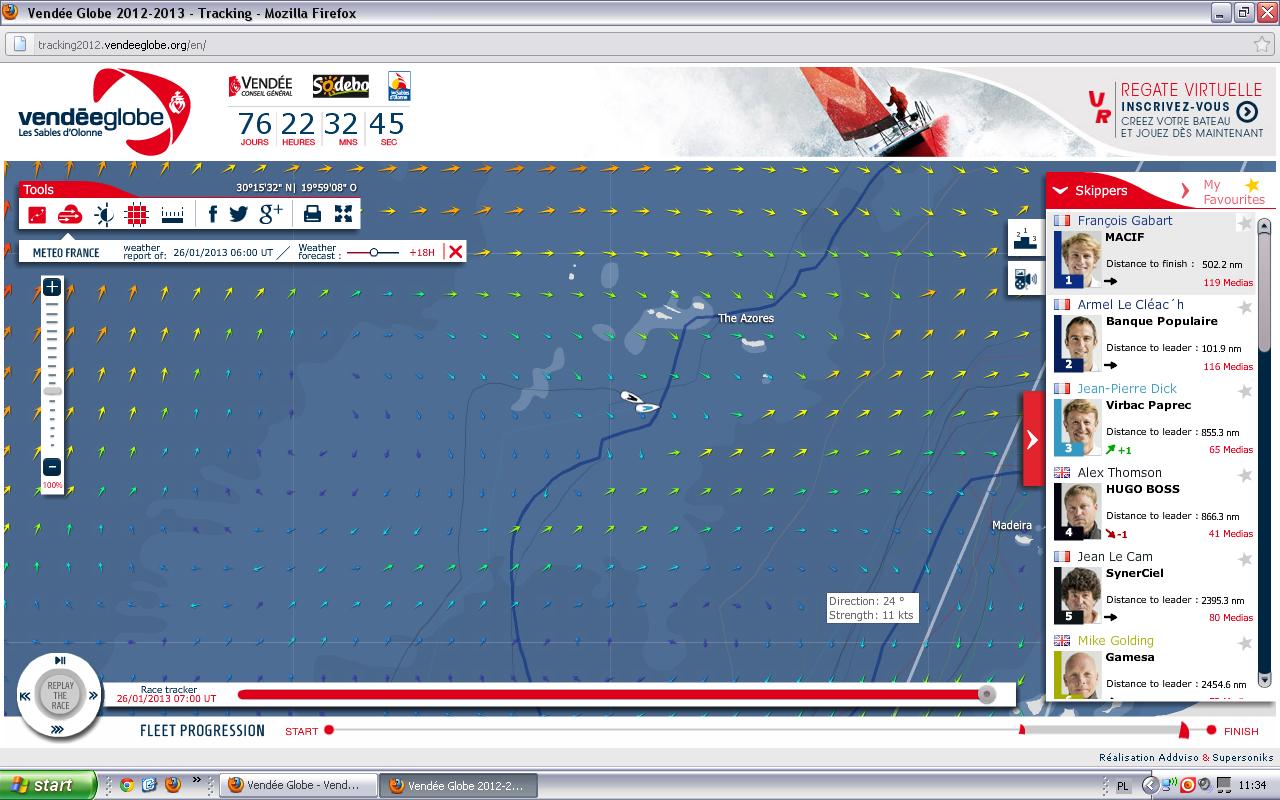The image size is (1280, 800).
Task: Select François Gabart's portrait thumbnail
Action: click(1080, 259)
